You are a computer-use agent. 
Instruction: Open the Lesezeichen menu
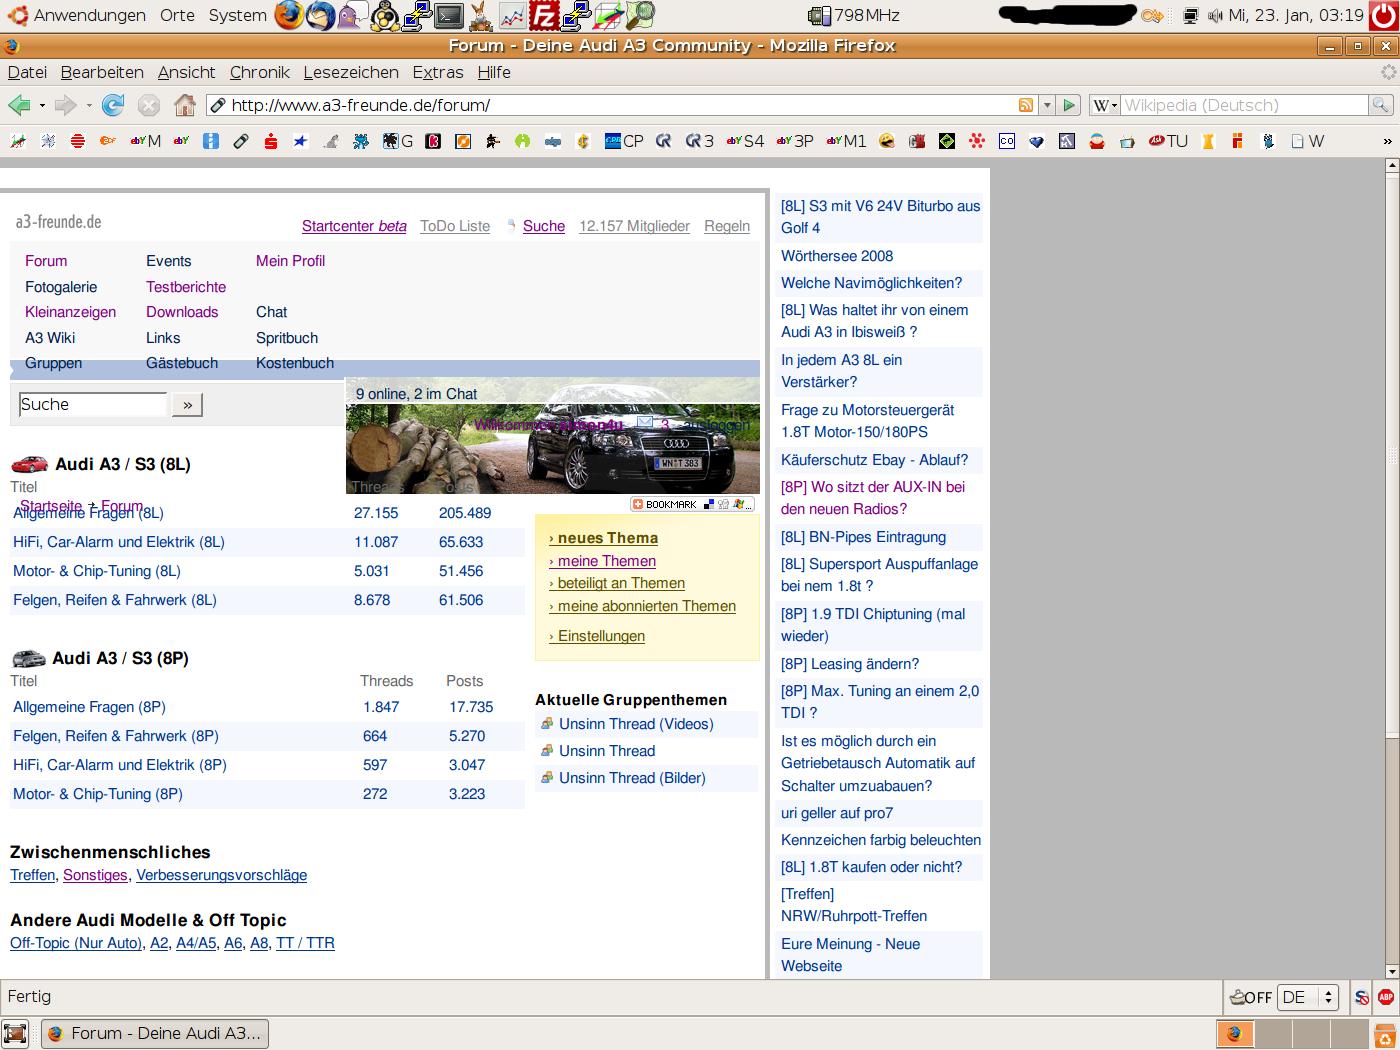[x=351, y=72]
